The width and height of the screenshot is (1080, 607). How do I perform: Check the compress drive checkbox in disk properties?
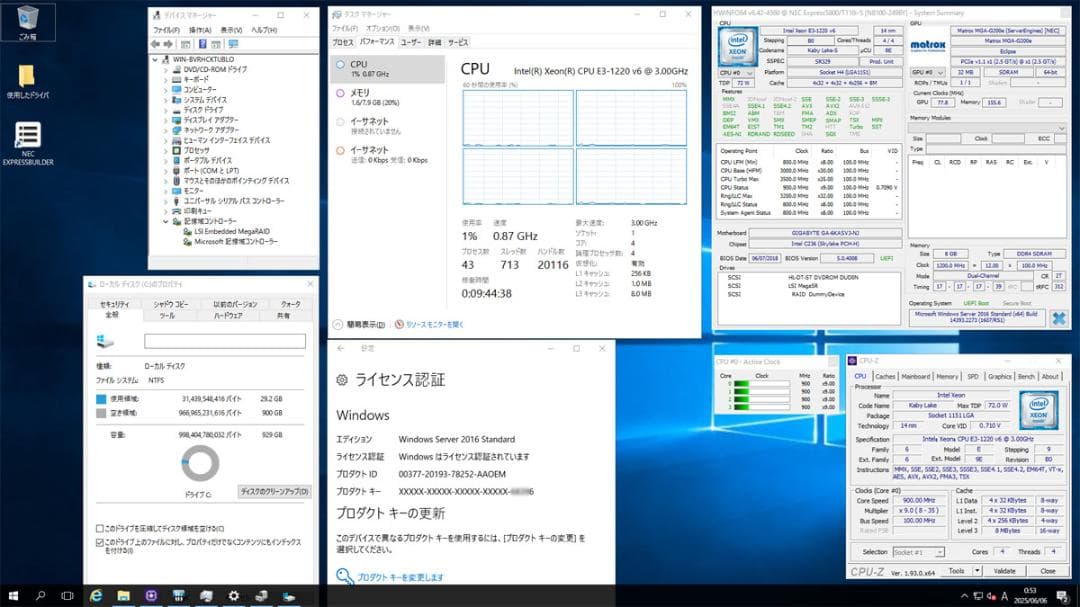(98, 527)
